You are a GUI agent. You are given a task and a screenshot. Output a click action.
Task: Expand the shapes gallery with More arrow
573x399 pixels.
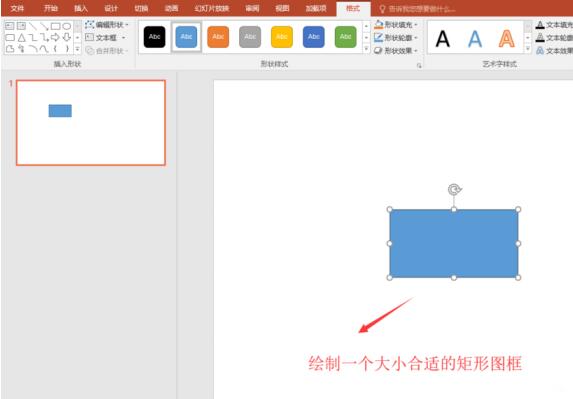click(x=77, y=49)
